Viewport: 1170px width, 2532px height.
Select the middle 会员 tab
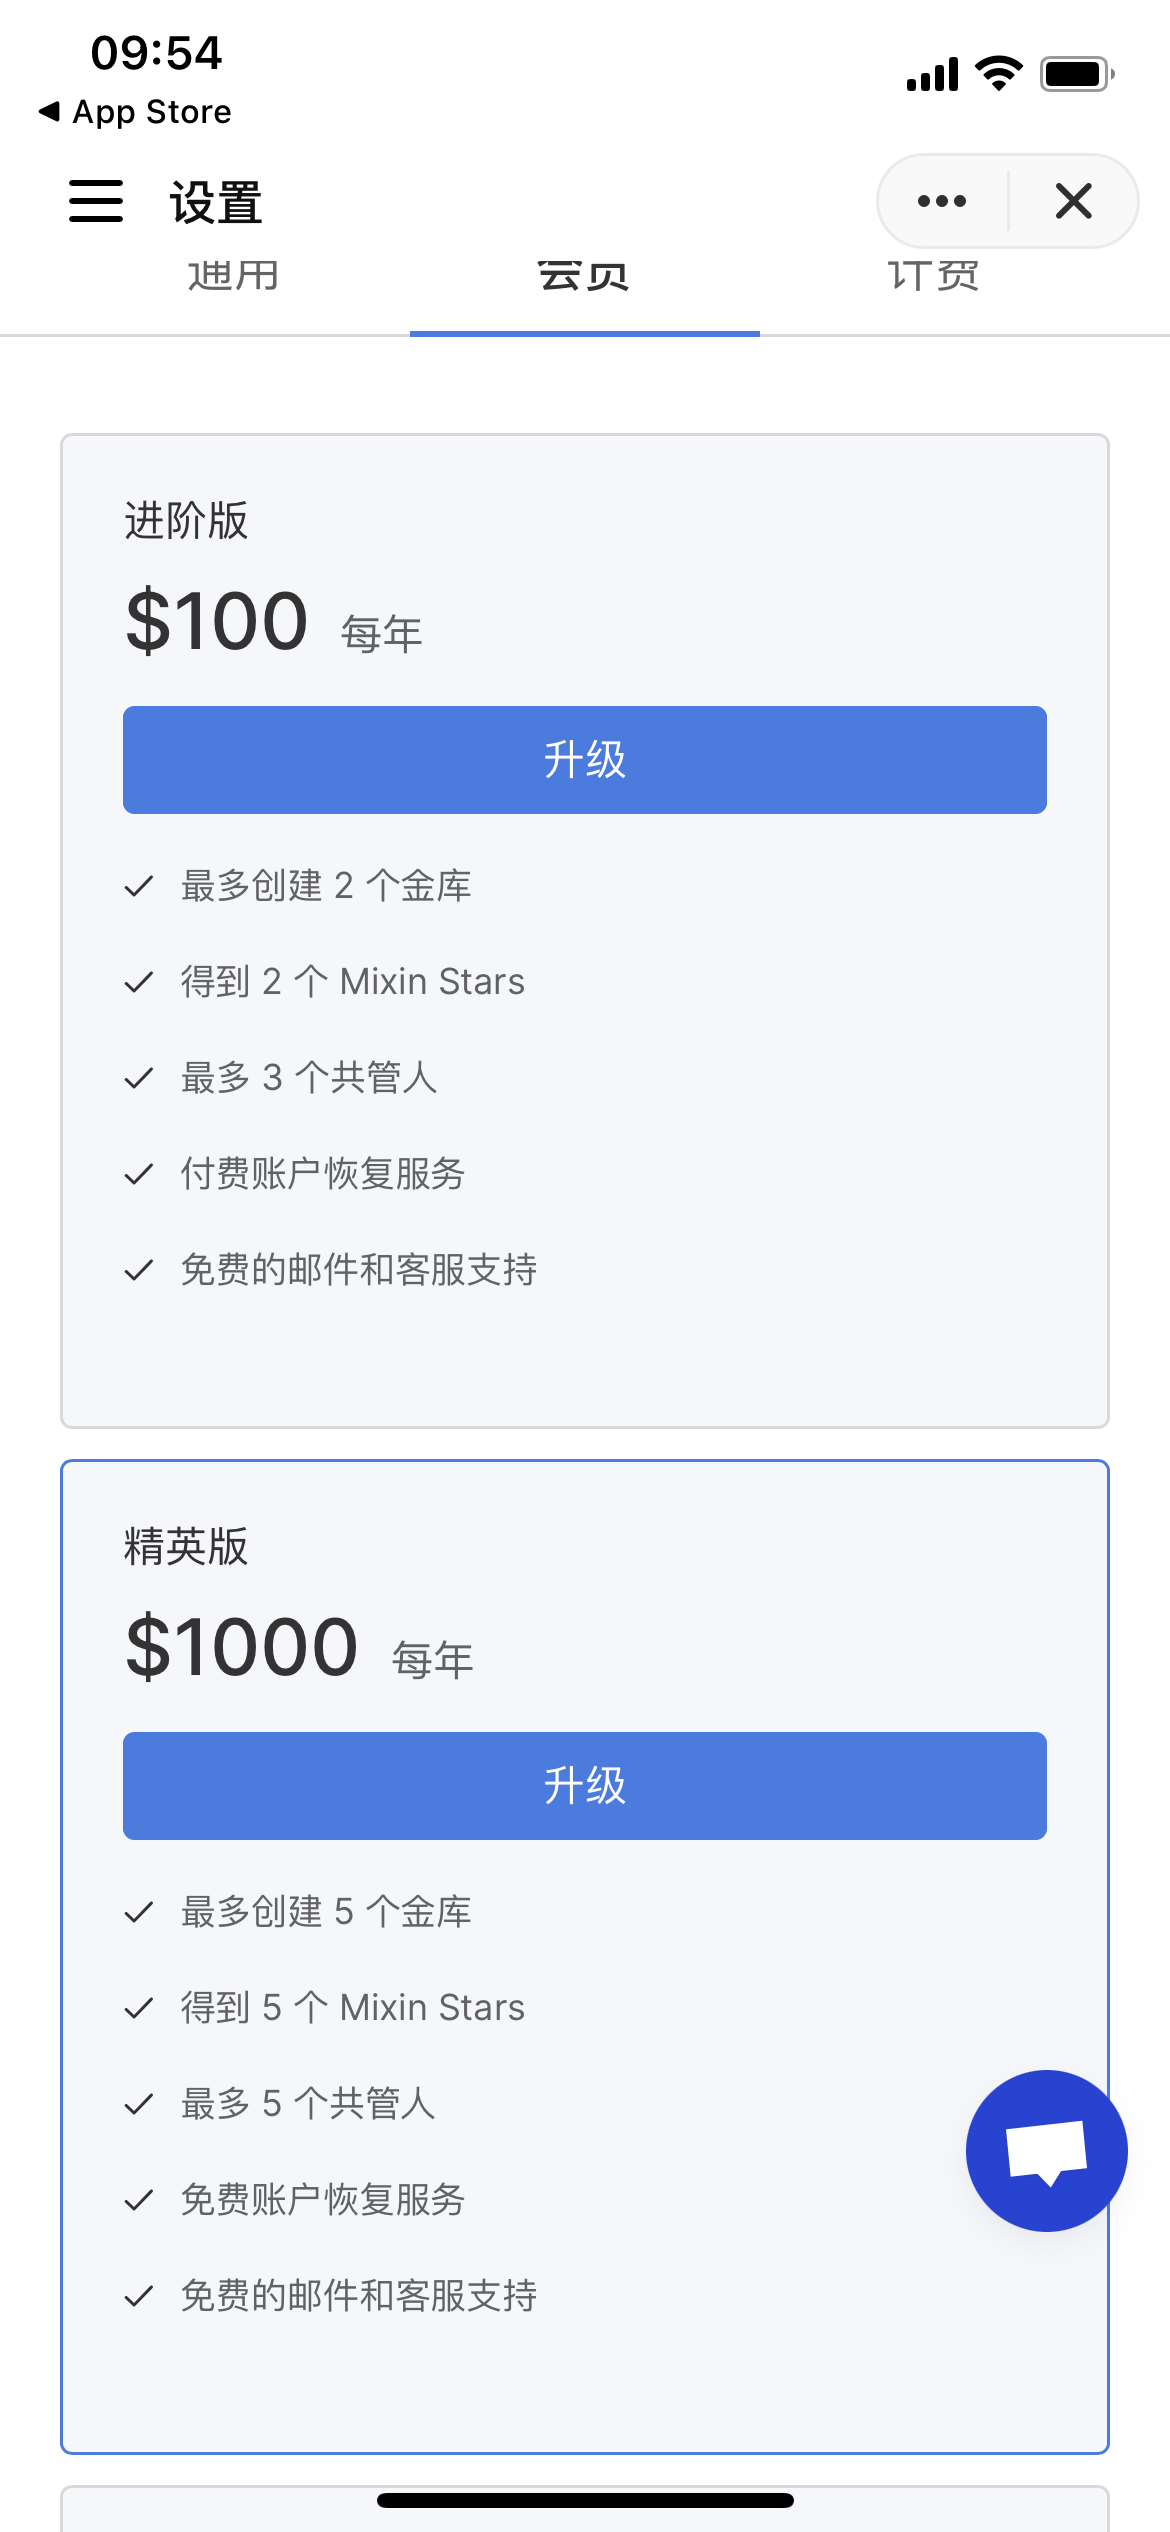584,276
